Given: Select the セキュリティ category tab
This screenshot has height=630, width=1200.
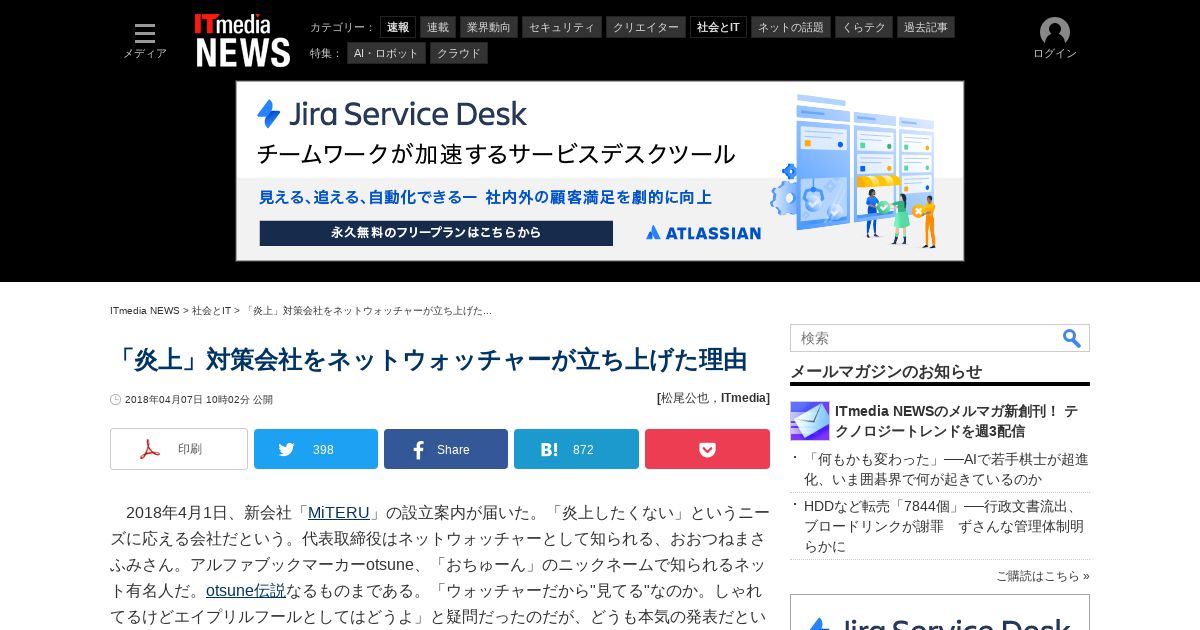Looking at the screenshot, I should [562, 27].
